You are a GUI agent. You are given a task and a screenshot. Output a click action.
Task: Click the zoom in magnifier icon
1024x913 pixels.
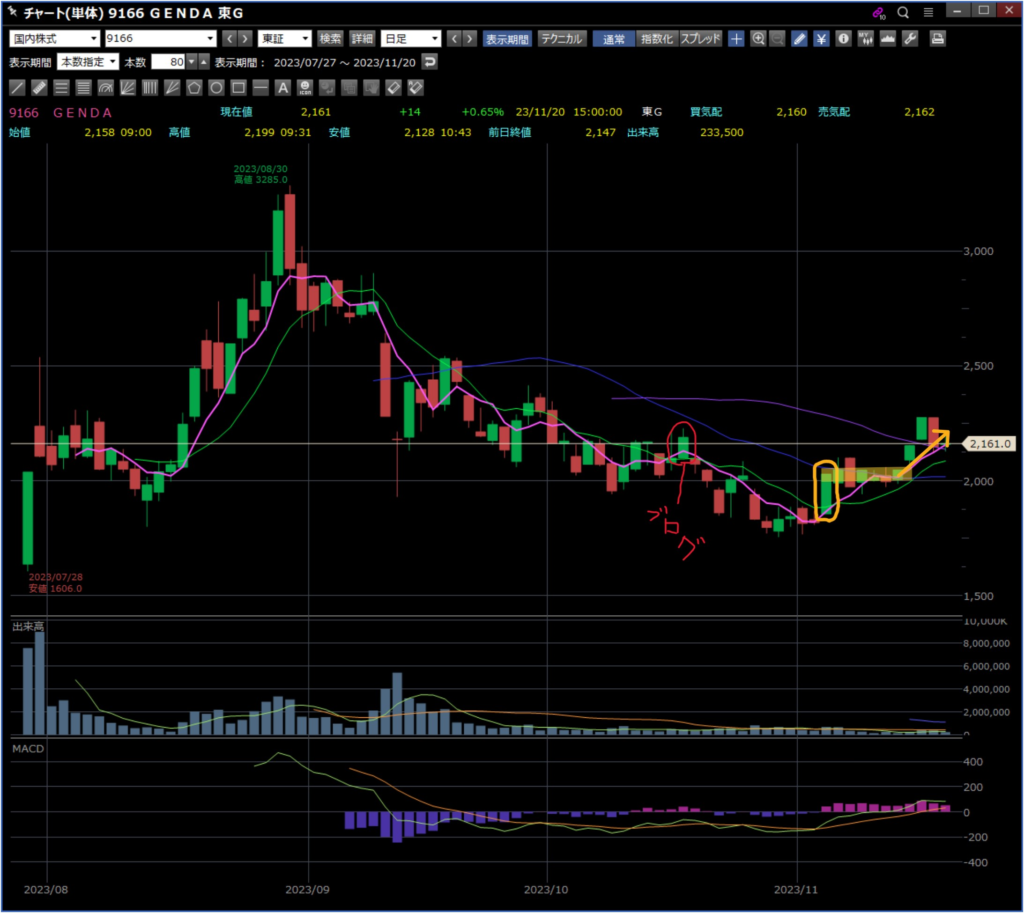point(758,39)
